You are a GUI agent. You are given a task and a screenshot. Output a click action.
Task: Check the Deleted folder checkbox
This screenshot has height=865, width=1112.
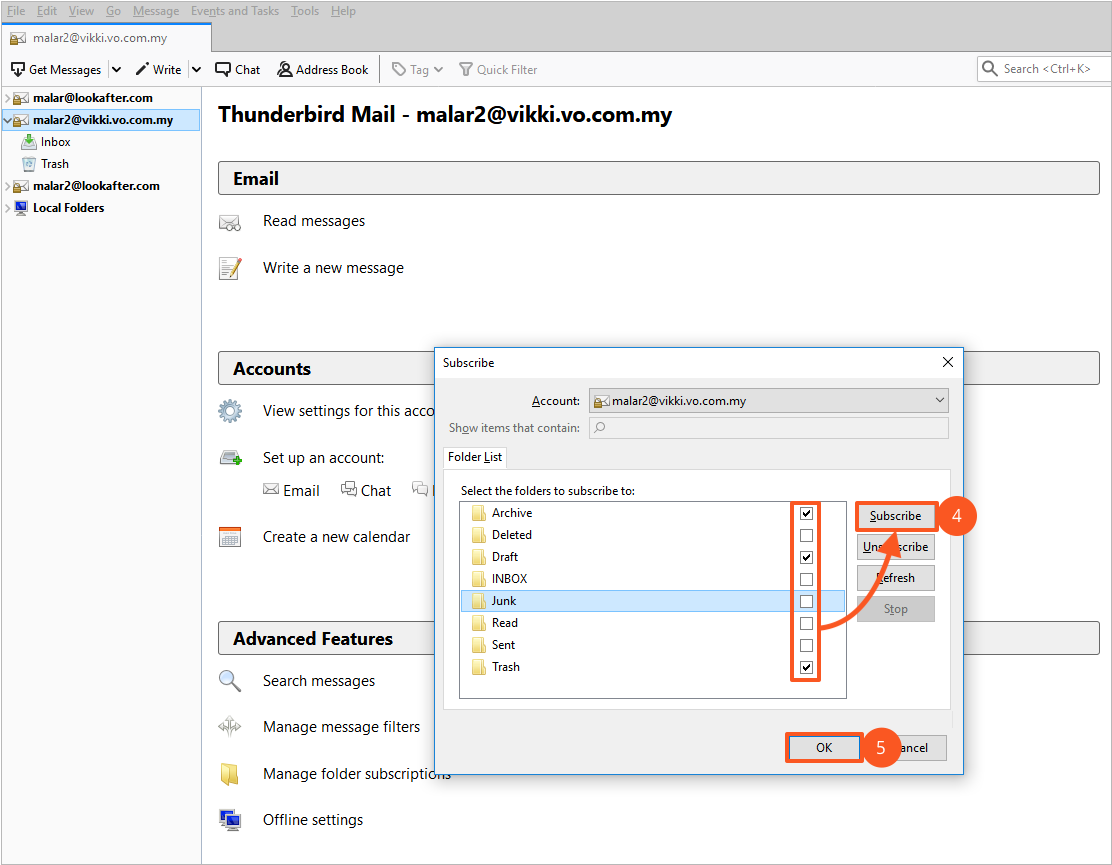point(806,535)
